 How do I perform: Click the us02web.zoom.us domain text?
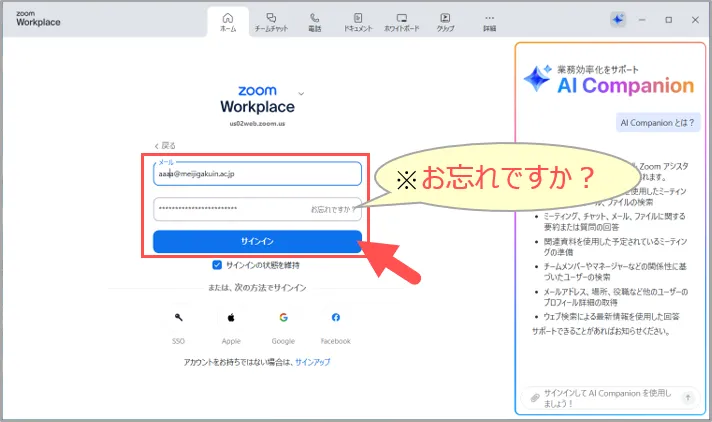[257, 124]
